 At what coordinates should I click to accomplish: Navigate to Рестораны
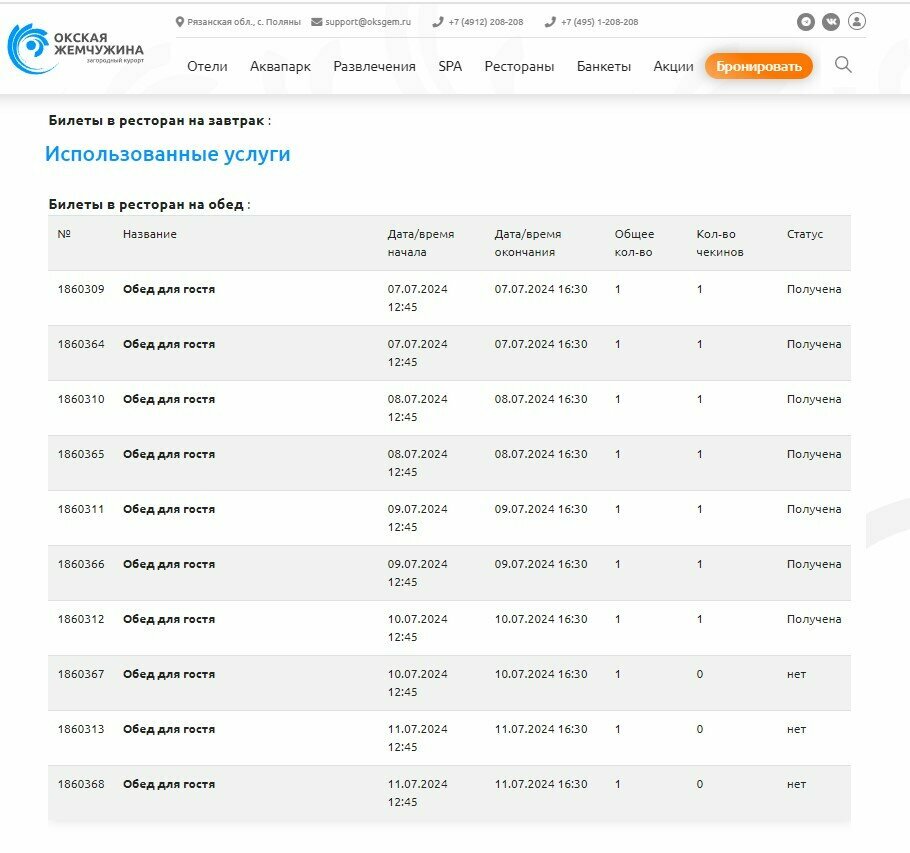(x=519, y=66)
